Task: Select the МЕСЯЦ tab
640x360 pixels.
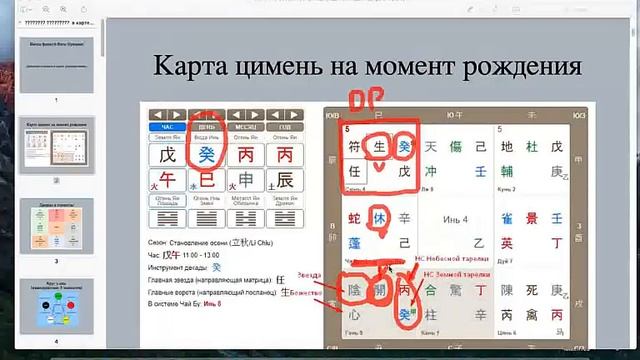Action: (246, 127)
